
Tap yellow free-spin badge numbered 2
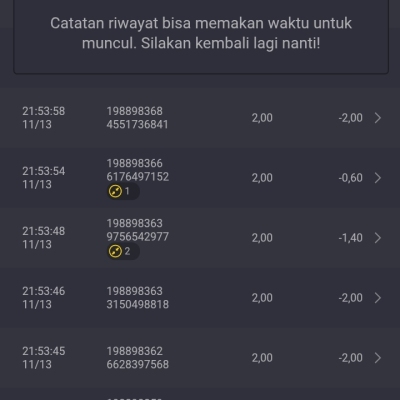coord(123,251)
